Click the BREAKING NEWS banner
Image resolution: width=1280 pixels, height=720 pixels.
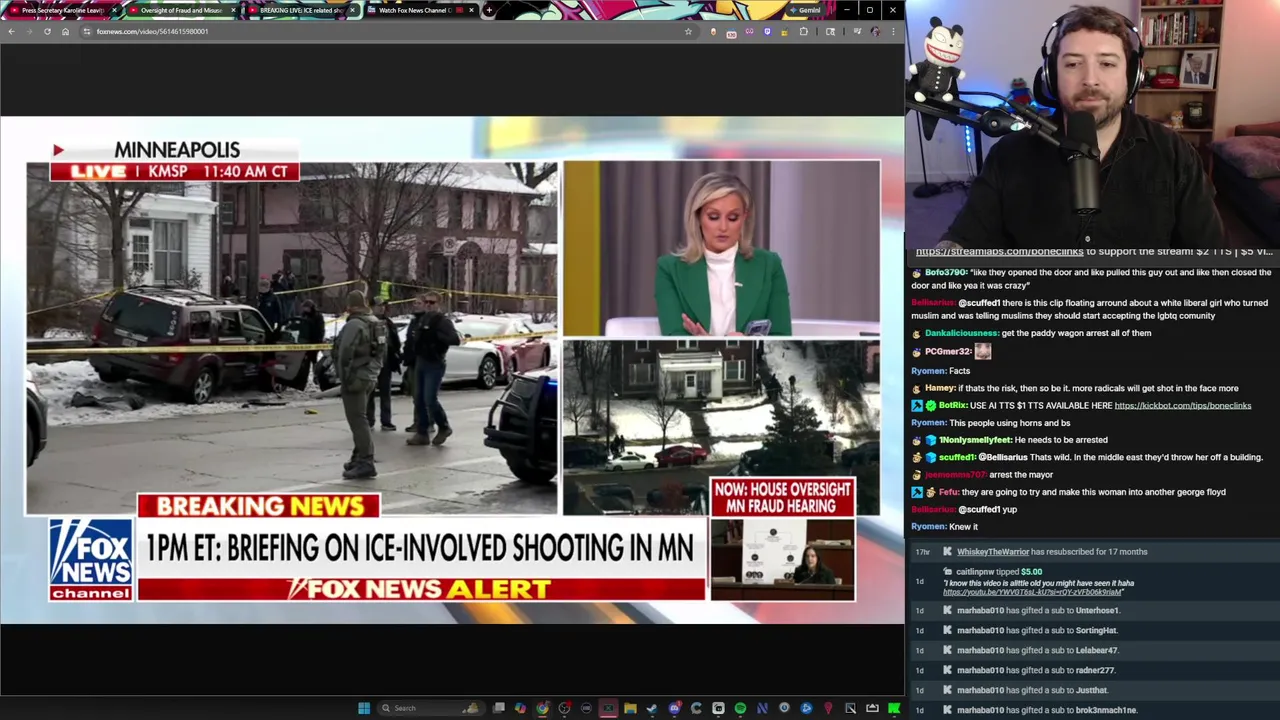click(x=259, y=506)
